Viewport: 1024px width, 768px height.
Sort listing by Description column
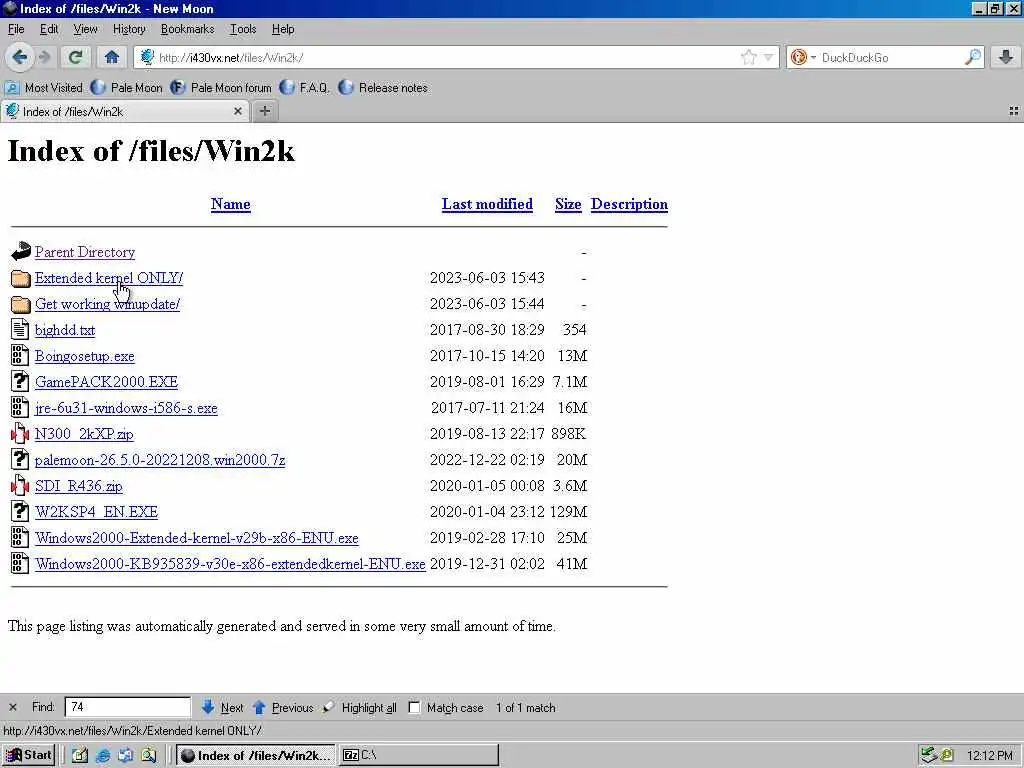(x=629, y=204)
